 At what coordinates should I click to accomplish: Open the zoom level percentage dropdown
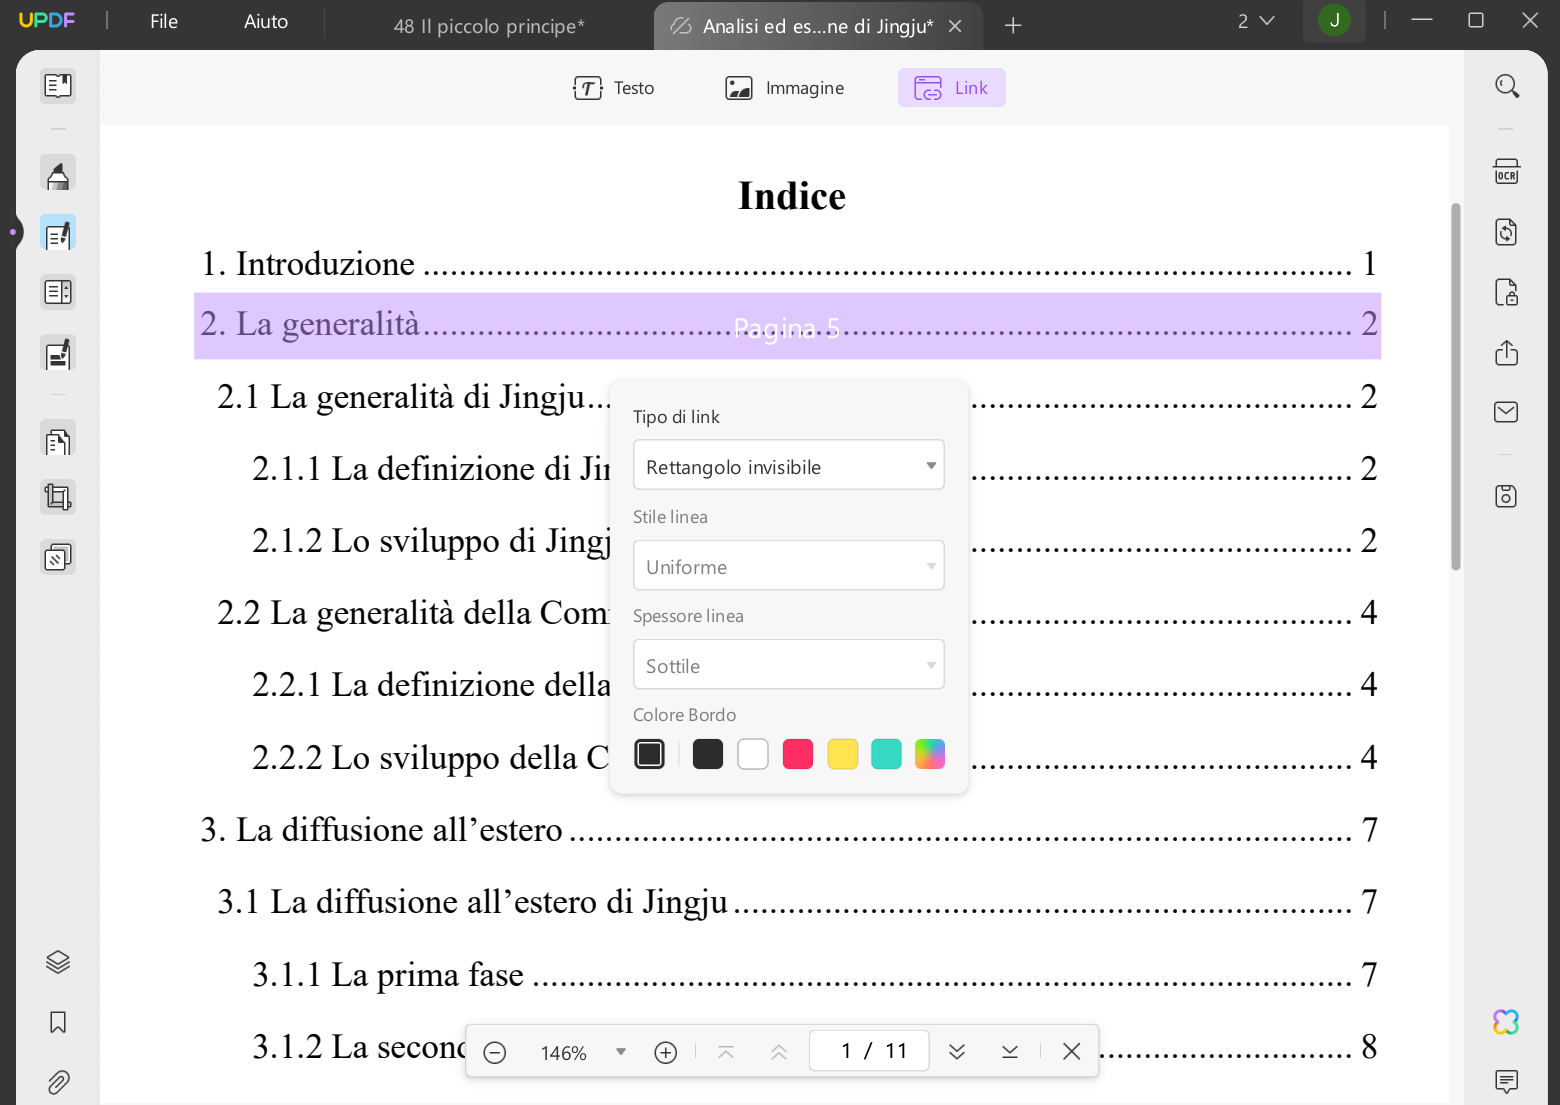[x=621, y=1052]
